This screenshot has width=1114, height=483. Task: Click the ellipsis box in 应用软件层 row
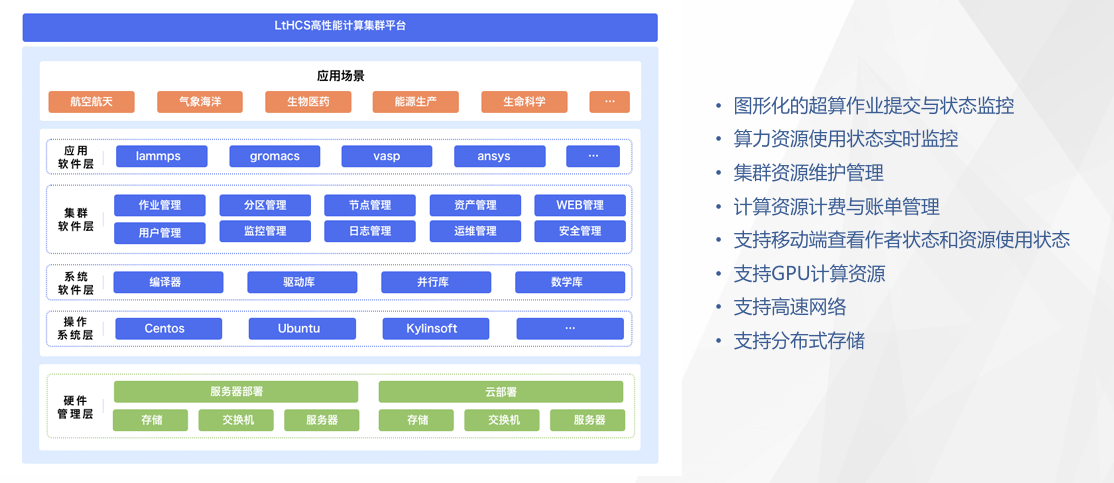(593, 156)
